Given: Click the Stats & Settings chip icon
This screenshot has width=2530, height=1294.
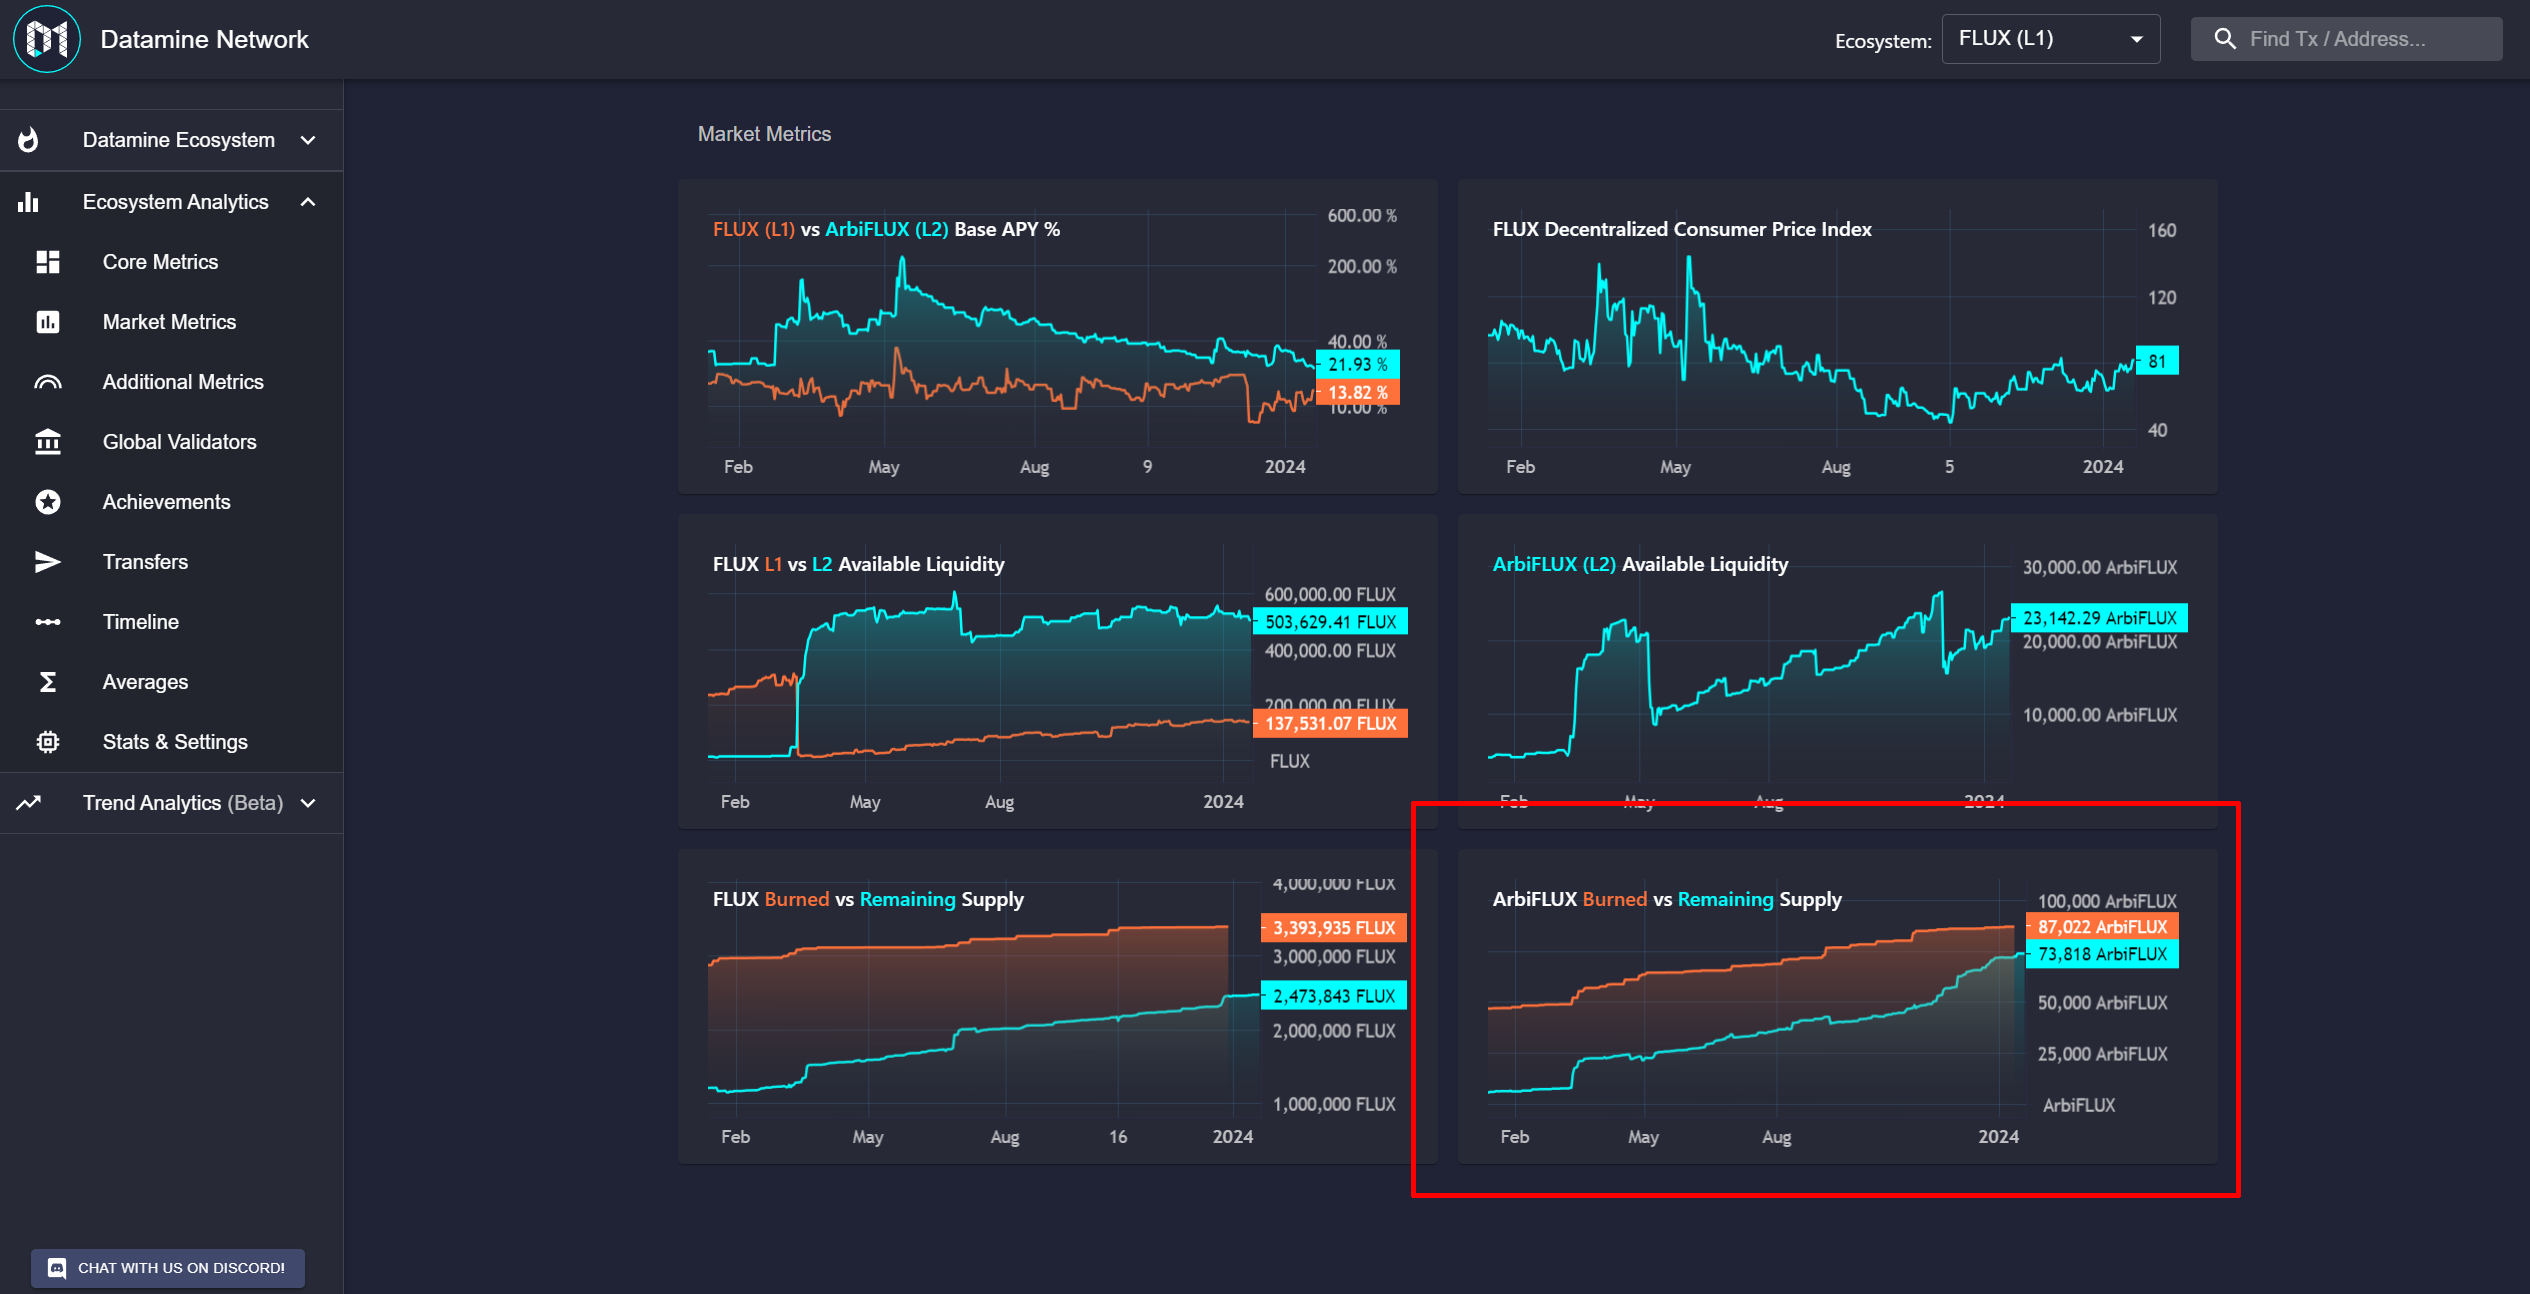Looking at the screenshot, I should (48, 742).
